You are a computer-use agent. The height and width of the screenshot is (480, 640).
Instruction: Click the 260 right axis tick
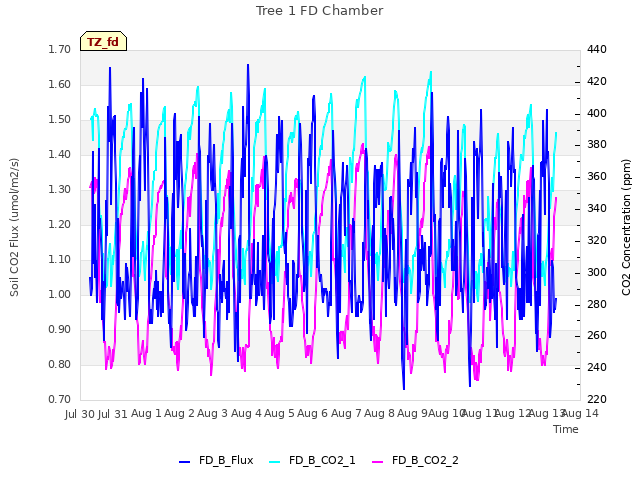[597, 336]
